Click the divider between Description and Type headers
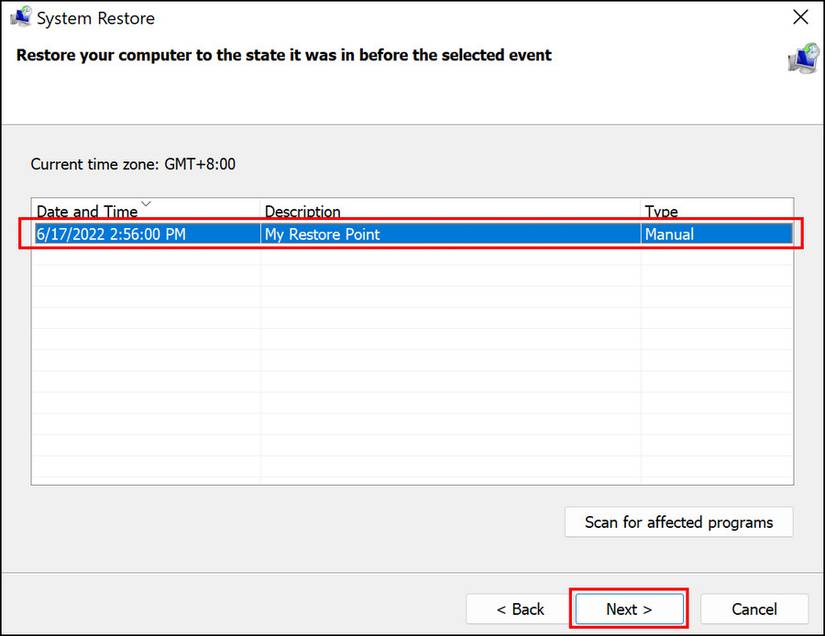Screen dimensions: 825x636 point(640,211)
